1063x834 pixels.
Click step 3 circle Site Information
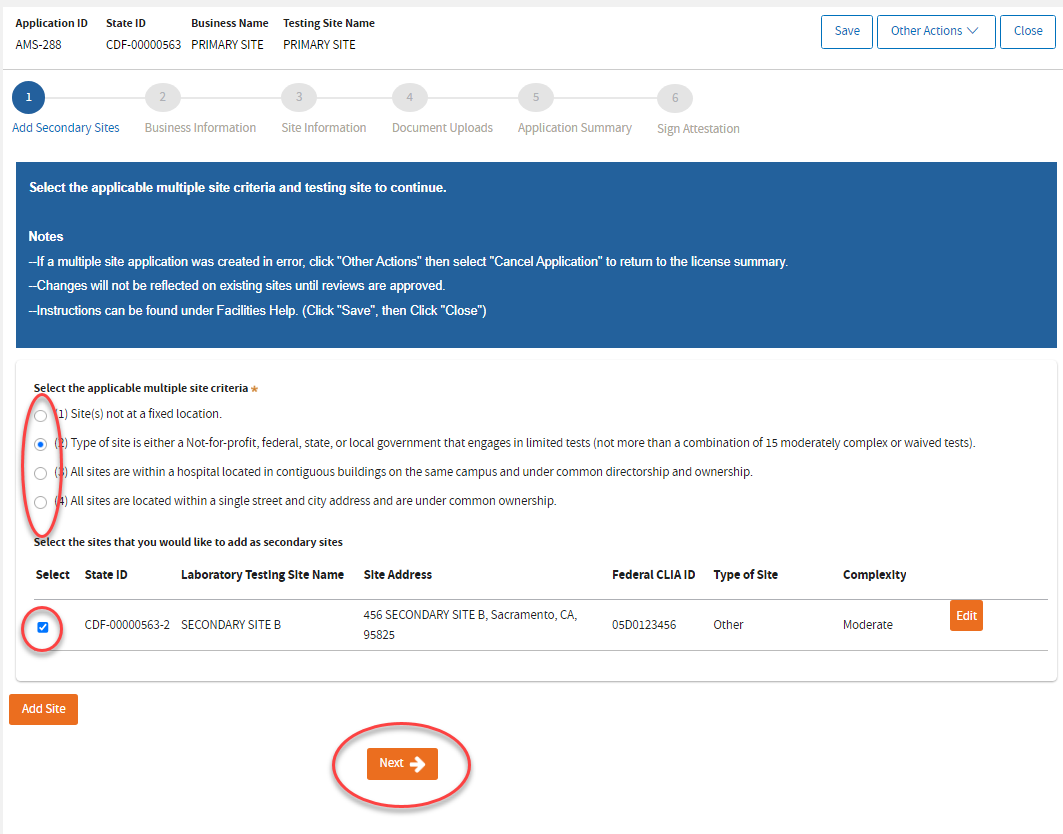(x=298, y=98)
